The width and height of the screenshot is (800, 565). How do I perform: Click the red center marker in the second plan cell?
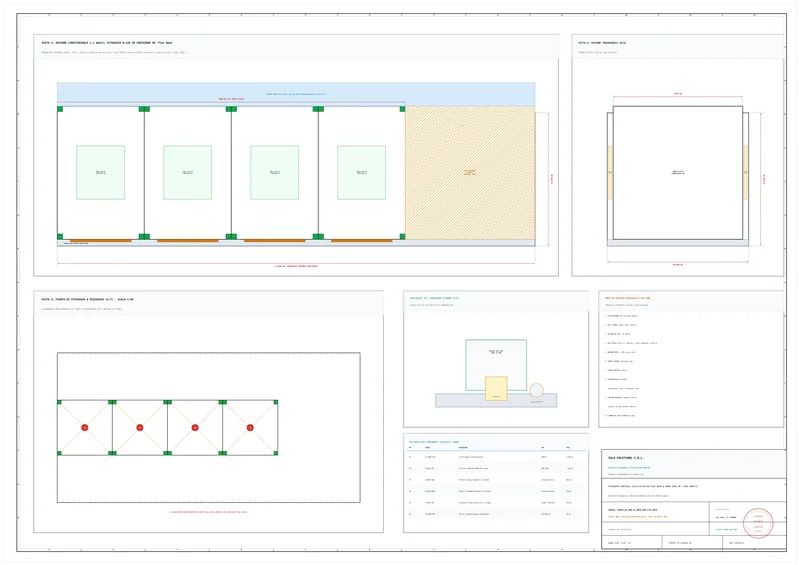point(140,428)
